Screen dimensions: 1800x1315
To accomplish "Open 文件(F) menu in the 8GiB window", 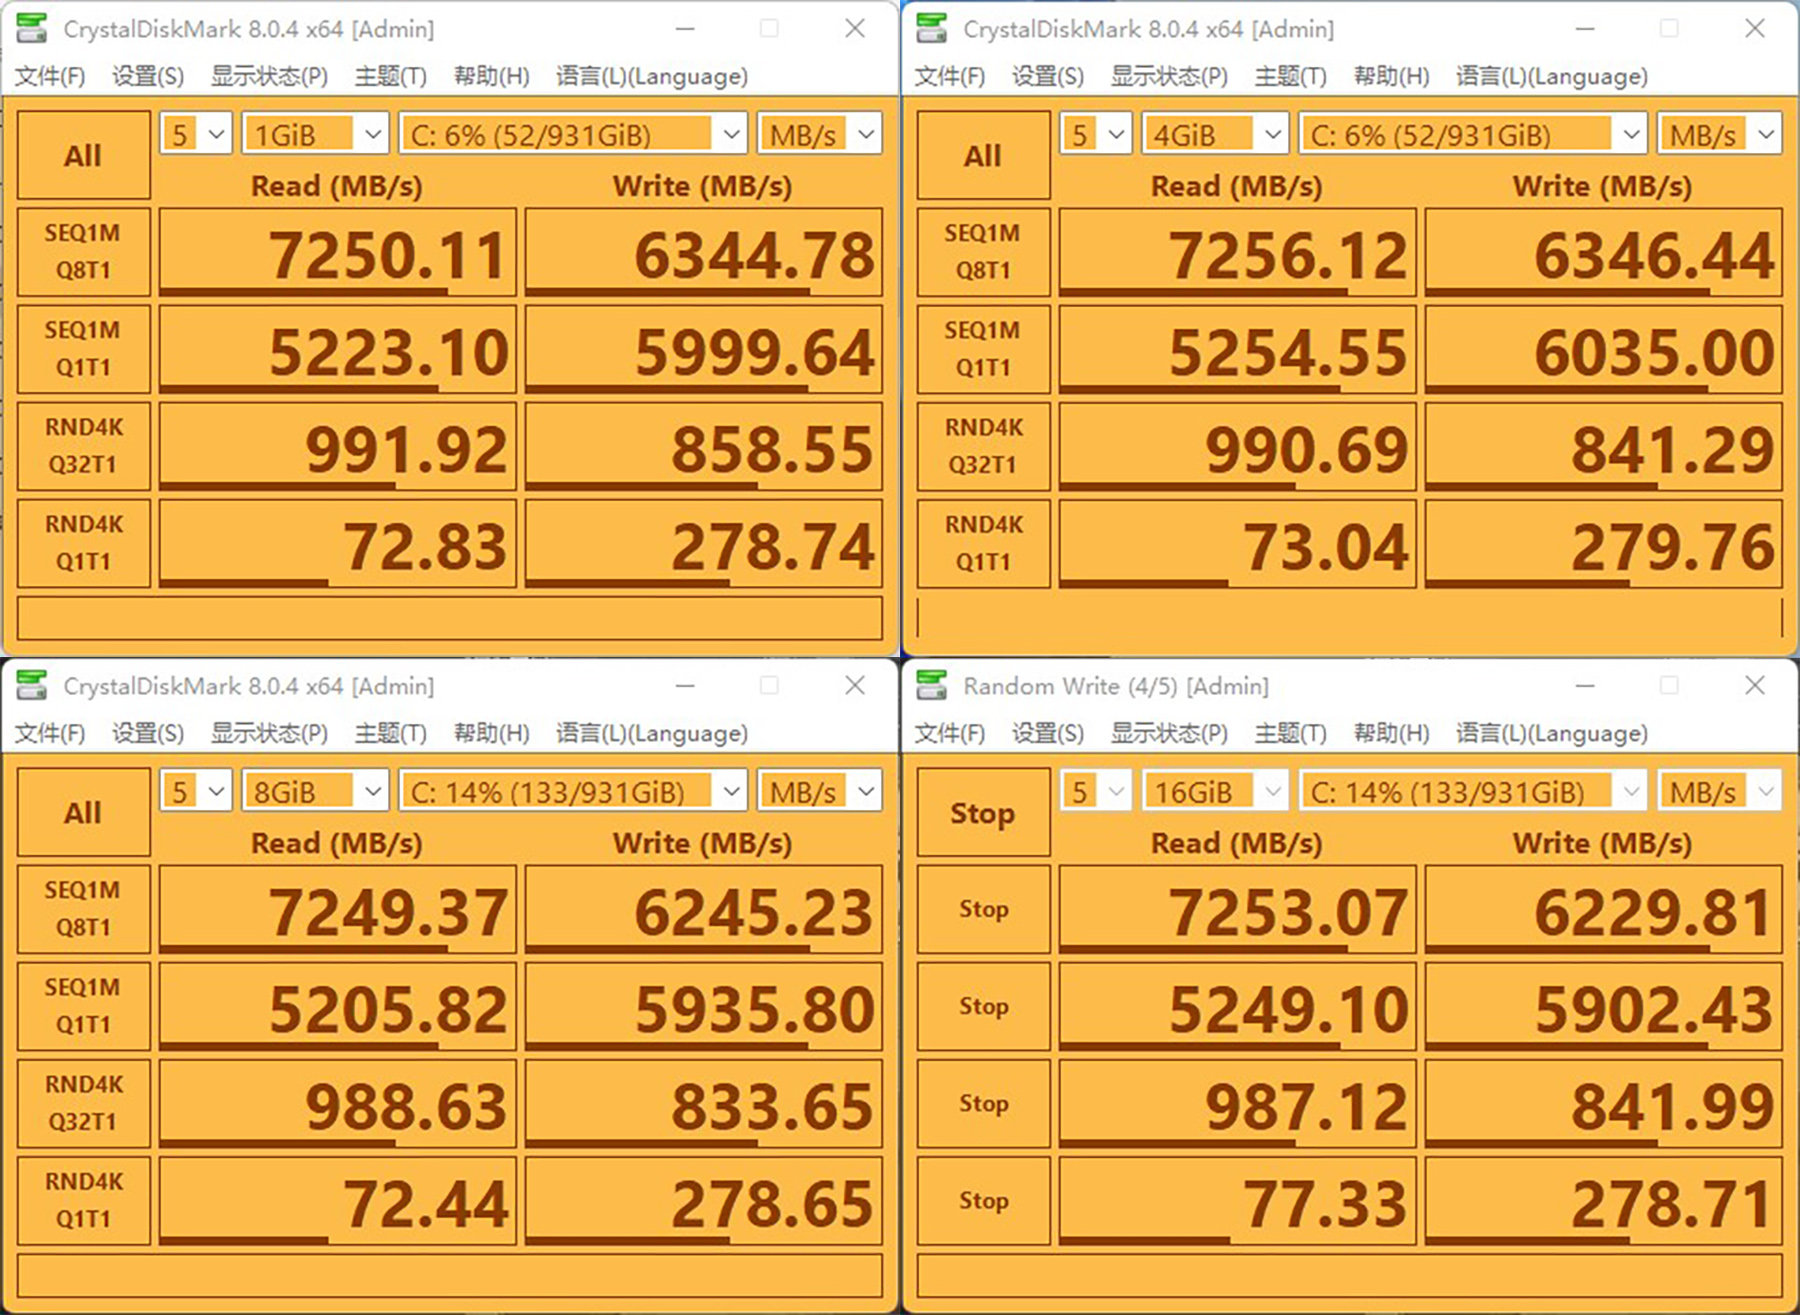I will pos(50,733).
